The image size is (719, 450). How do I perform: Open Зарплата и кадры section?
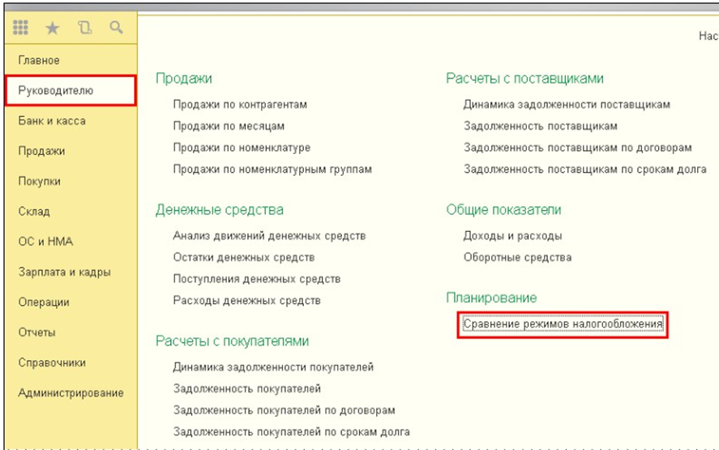pos(64,272)
